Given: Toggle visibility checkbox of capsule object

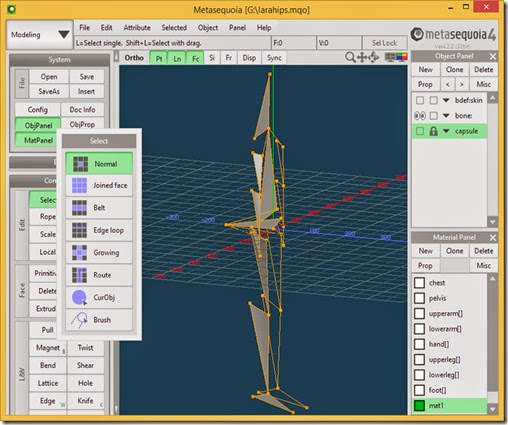Looking at the screenshot, I should coord(420,131).
